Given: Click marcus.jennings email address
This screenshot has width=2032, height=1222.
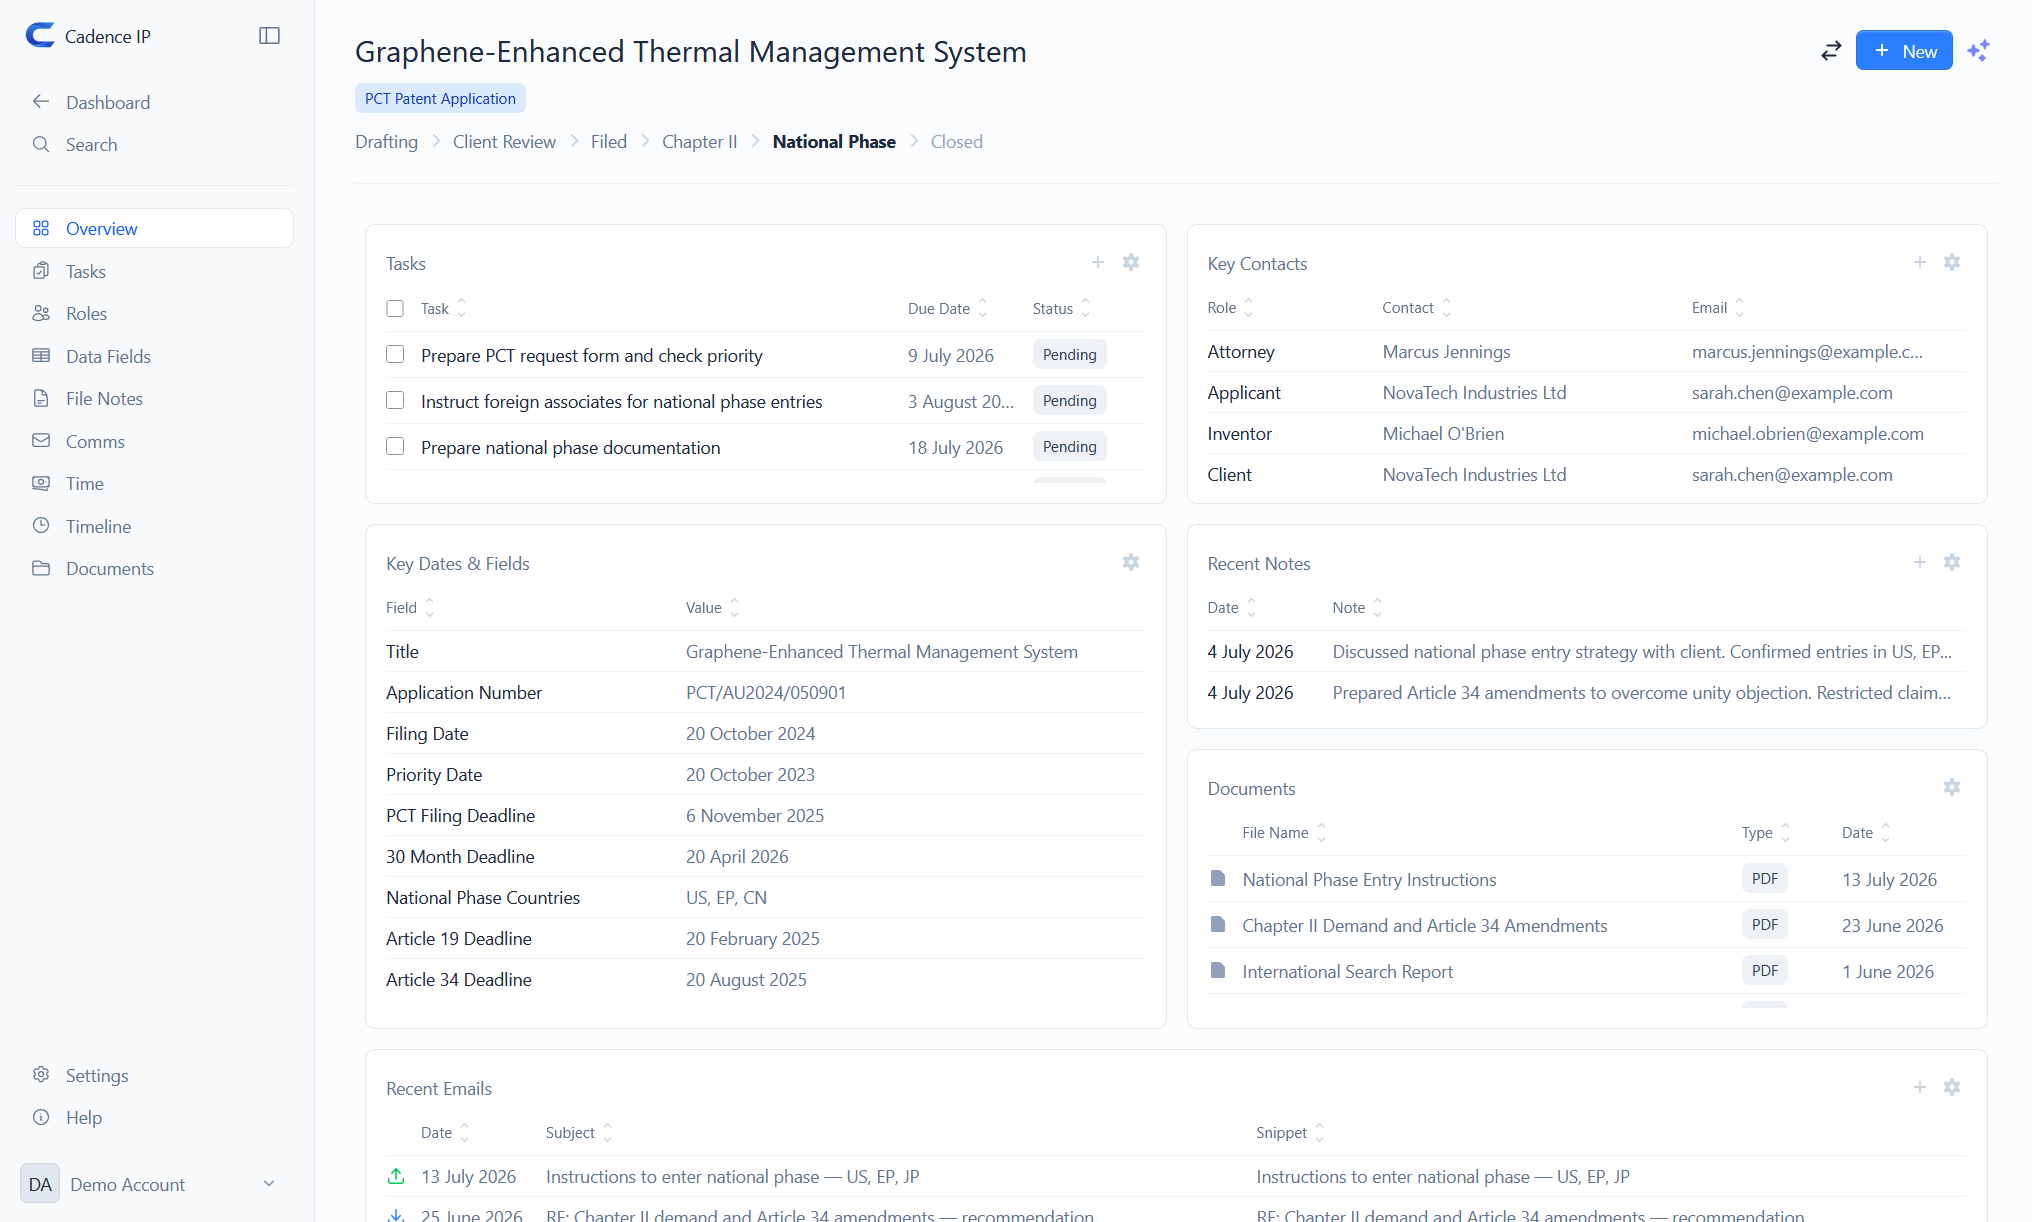Looking at the screenshot, I should (1807, 351).
